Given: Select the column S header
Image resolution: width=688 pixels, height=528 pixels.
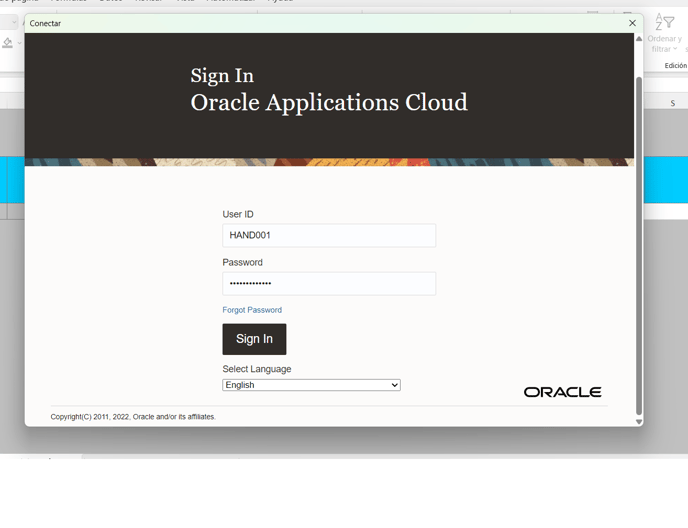Looking at the screenshot, I should tap(672, 103).
